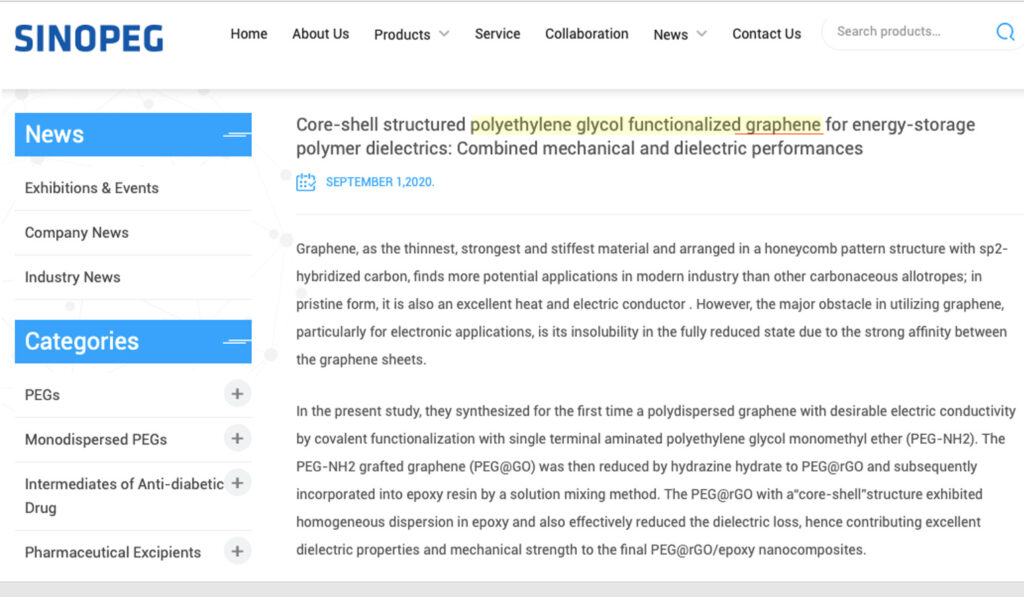Open the Collaboration page
1024x597 pixels.
click(587, 34)
